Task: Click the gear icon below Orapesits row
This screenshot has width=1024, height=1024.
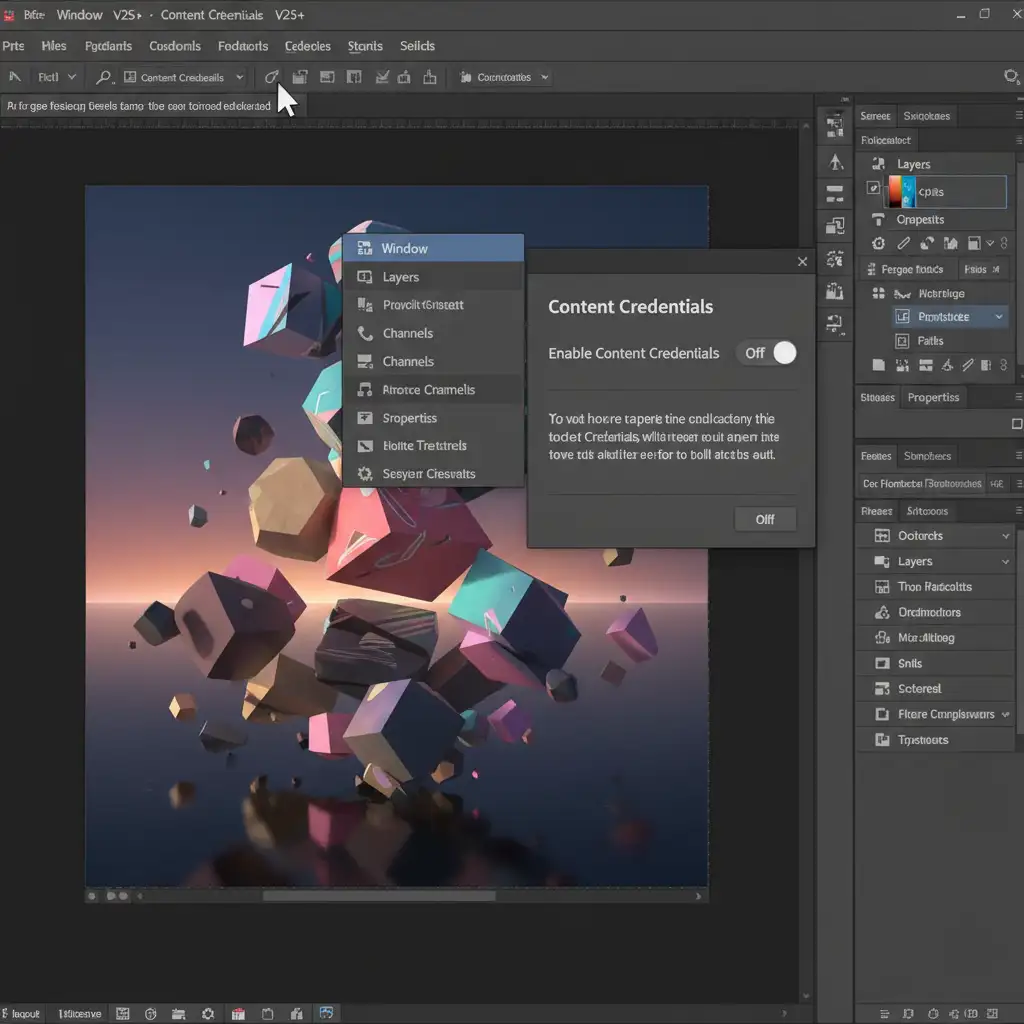Action: [x=878, y=243]
